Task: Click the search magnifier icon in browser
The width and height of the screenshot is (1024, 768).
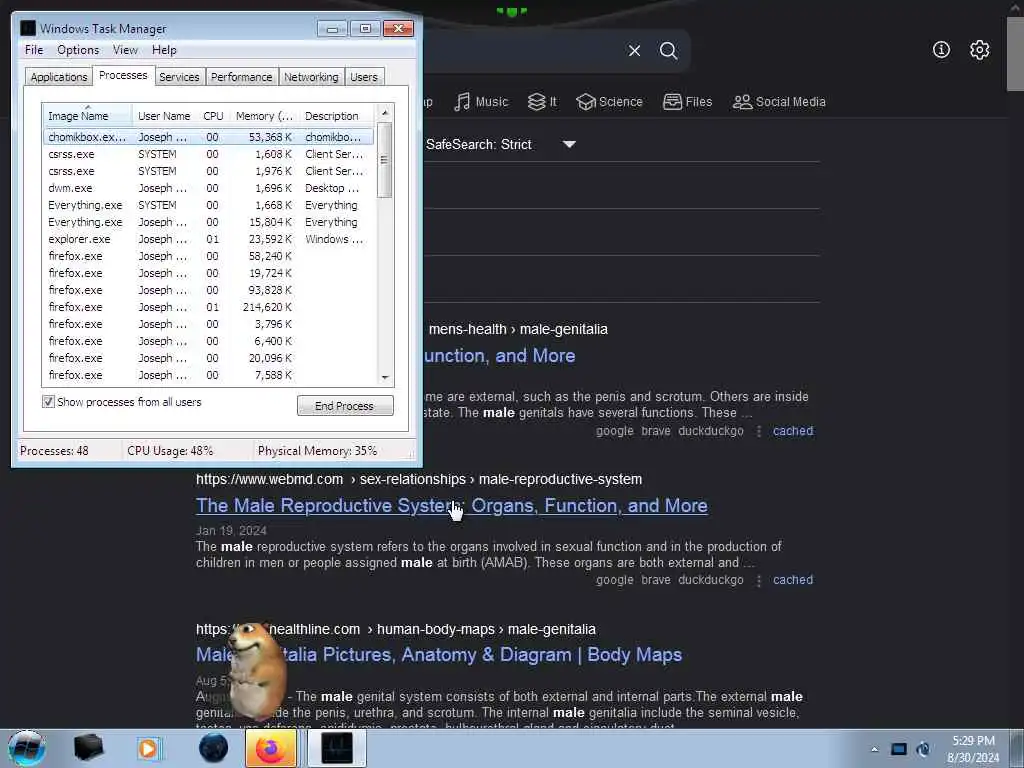Action: (x=668, y=50)
